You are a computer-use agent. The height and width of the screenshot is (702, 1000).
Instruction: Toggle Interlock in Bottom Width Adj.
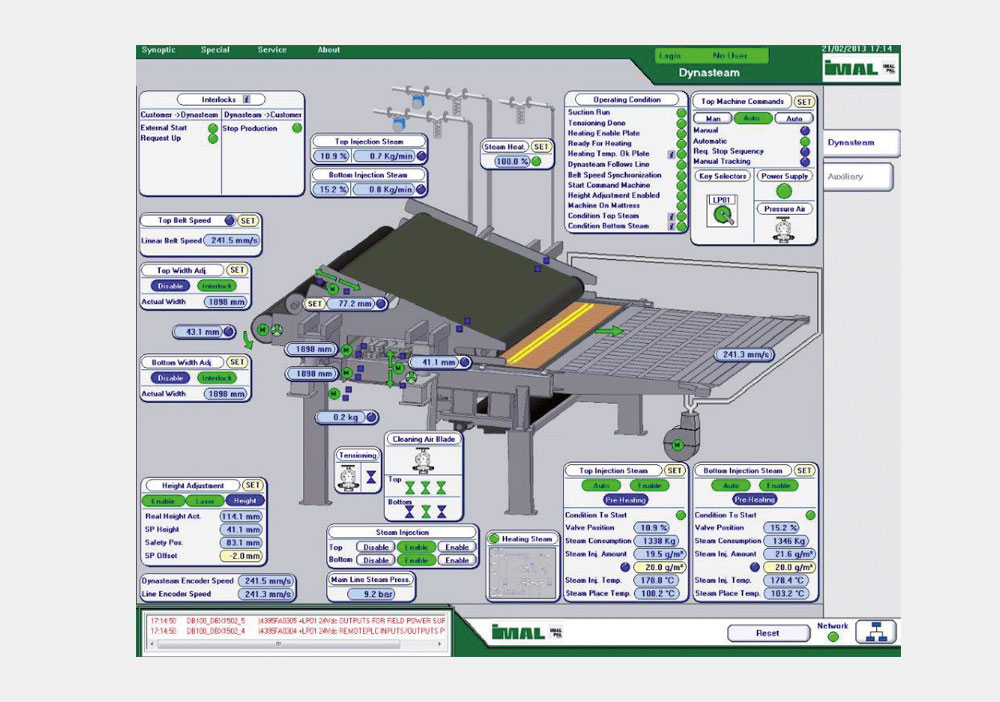pyautogui.click(x=217, y=378)
